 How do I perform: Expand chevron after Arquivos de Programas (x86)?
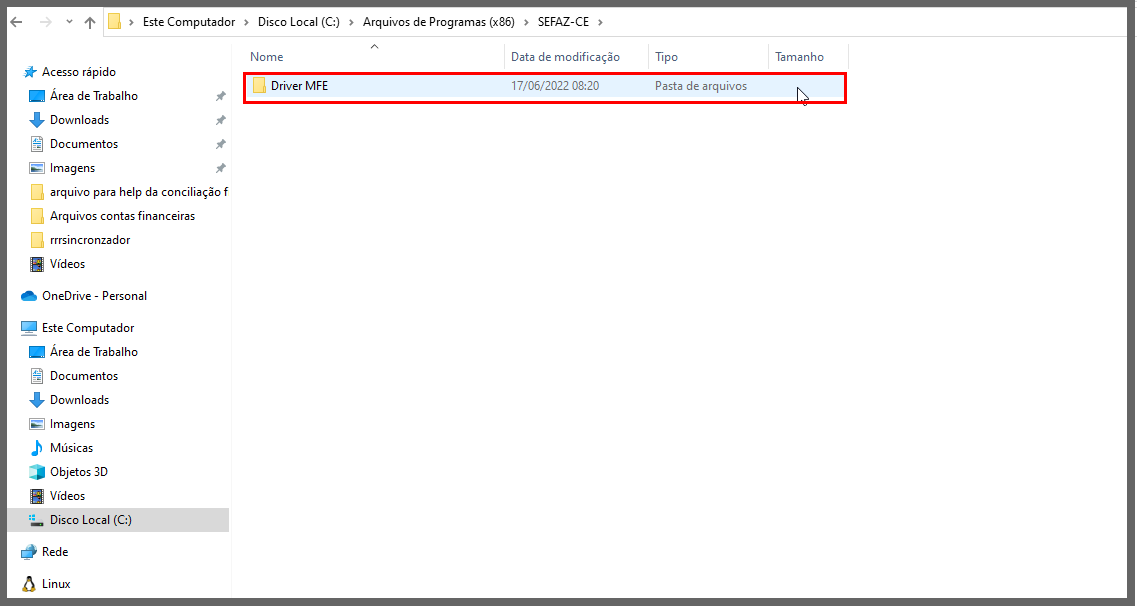click(x=526, y=22)
